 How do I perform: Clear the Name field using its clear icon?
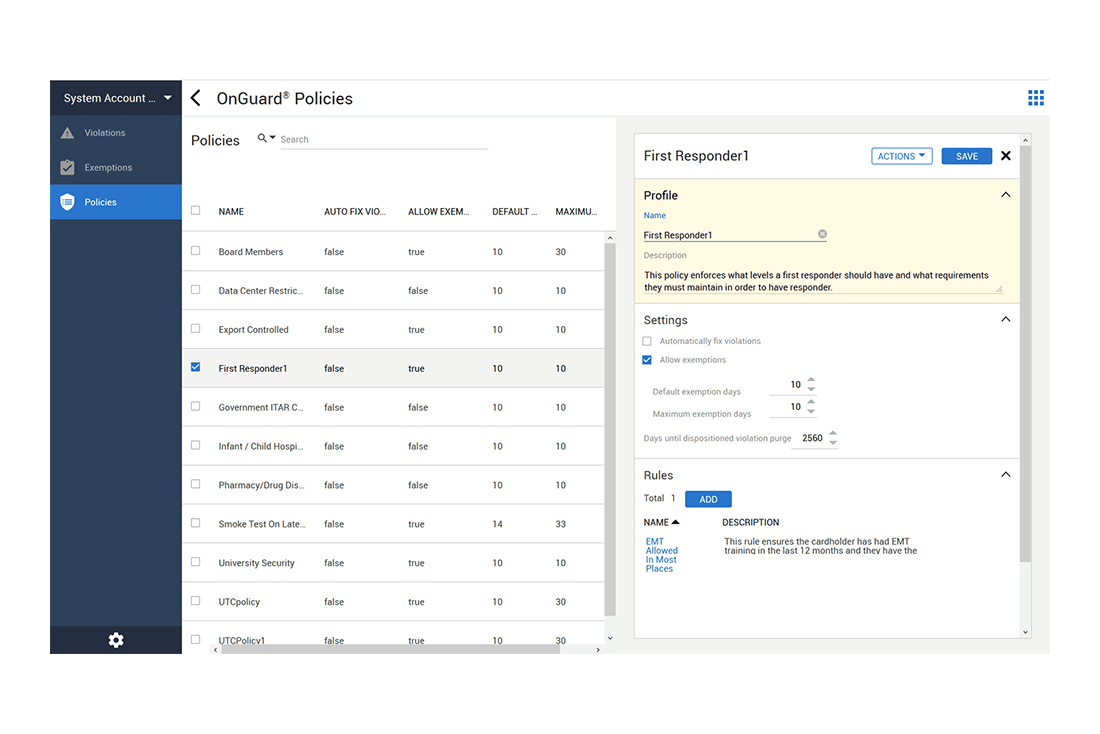pyautogui.click(x=822, y=233)
